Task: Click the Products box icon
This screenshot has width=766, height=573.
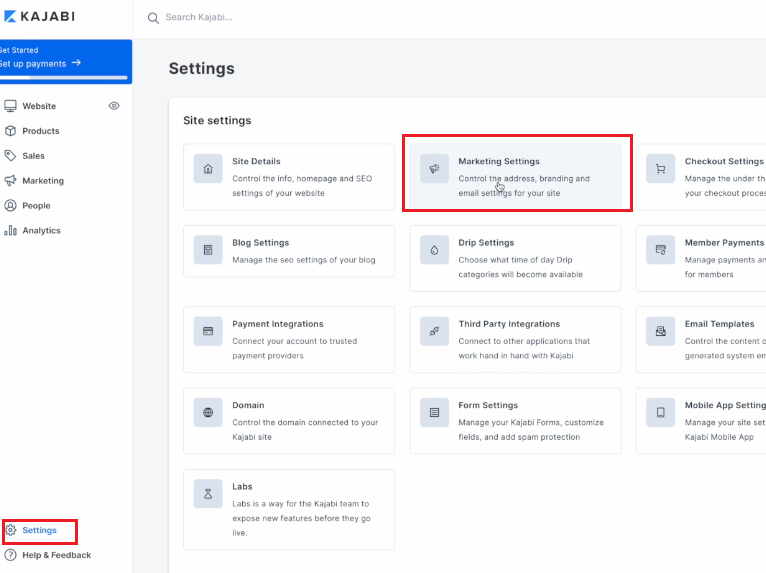Action: (x=10, y=131)
